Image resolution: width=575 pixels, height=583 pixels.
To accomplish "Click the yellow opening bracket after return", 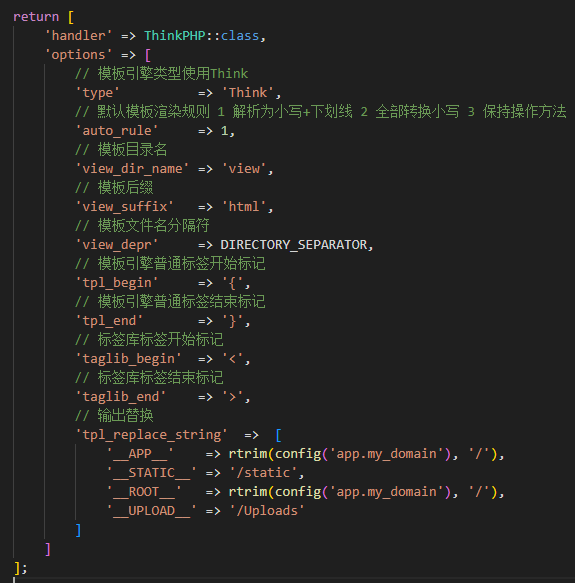I will 71,17.
